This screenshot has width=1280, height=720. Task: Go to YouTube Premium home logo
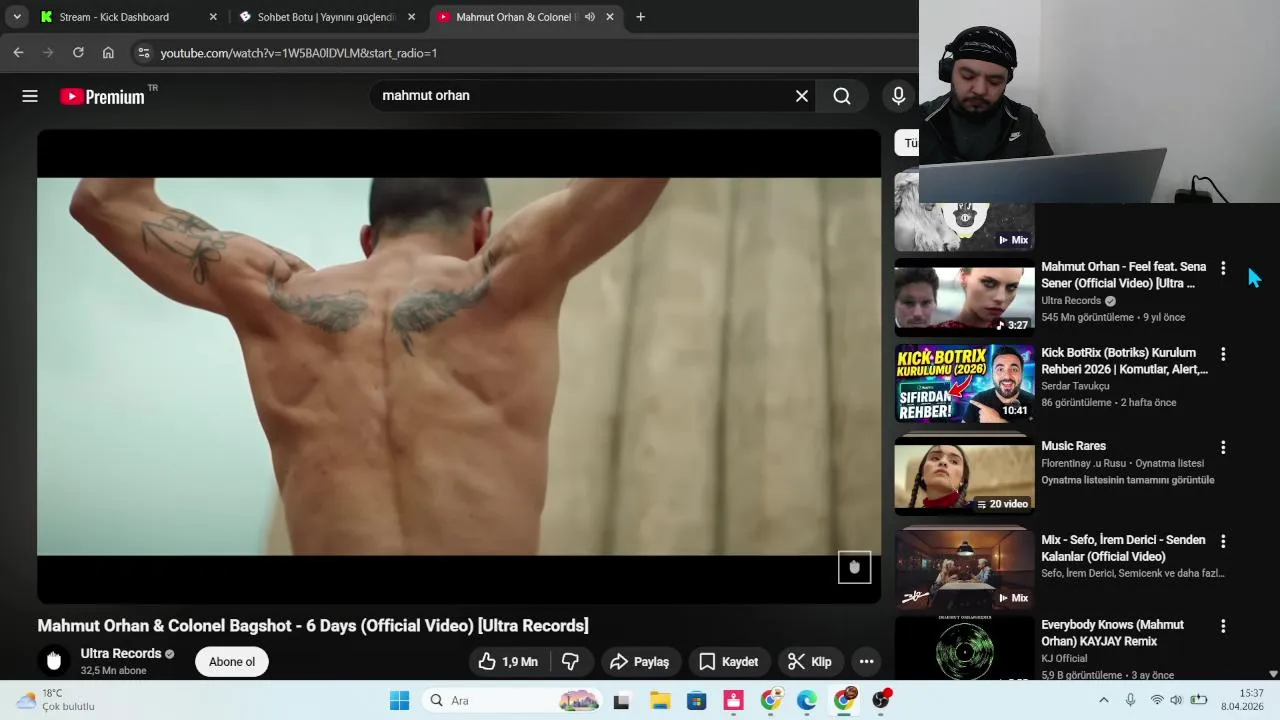[x=103, y=96]
